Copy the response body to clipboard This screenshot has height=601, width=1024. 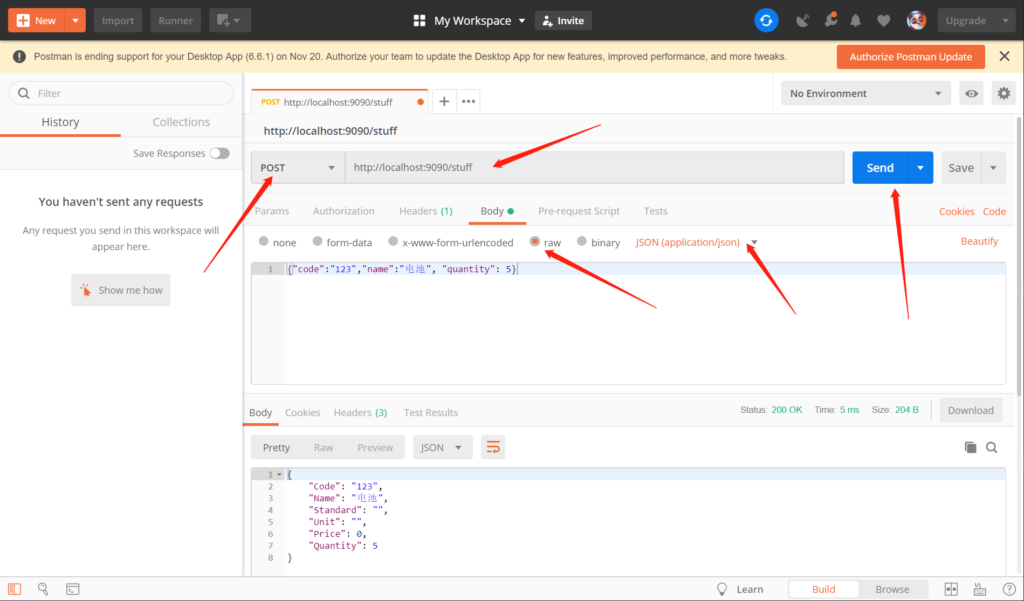970,447
